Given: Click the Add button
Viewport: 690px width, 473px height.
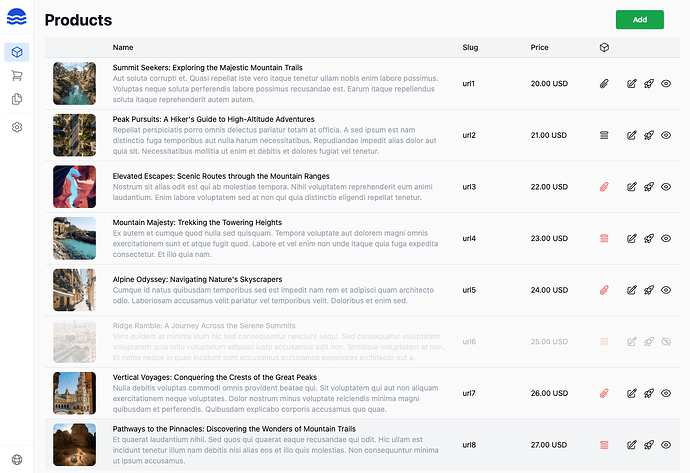Looking at the screenshot, I should coord(639,20).
